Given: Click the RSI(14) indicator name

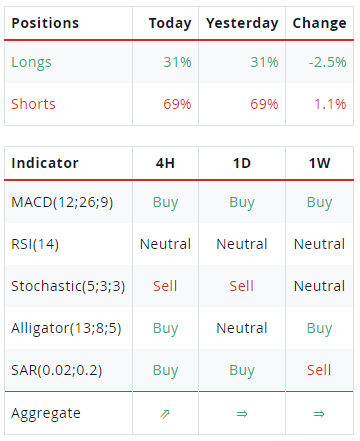Looking at the screenshot, I should tap(35, 244).
